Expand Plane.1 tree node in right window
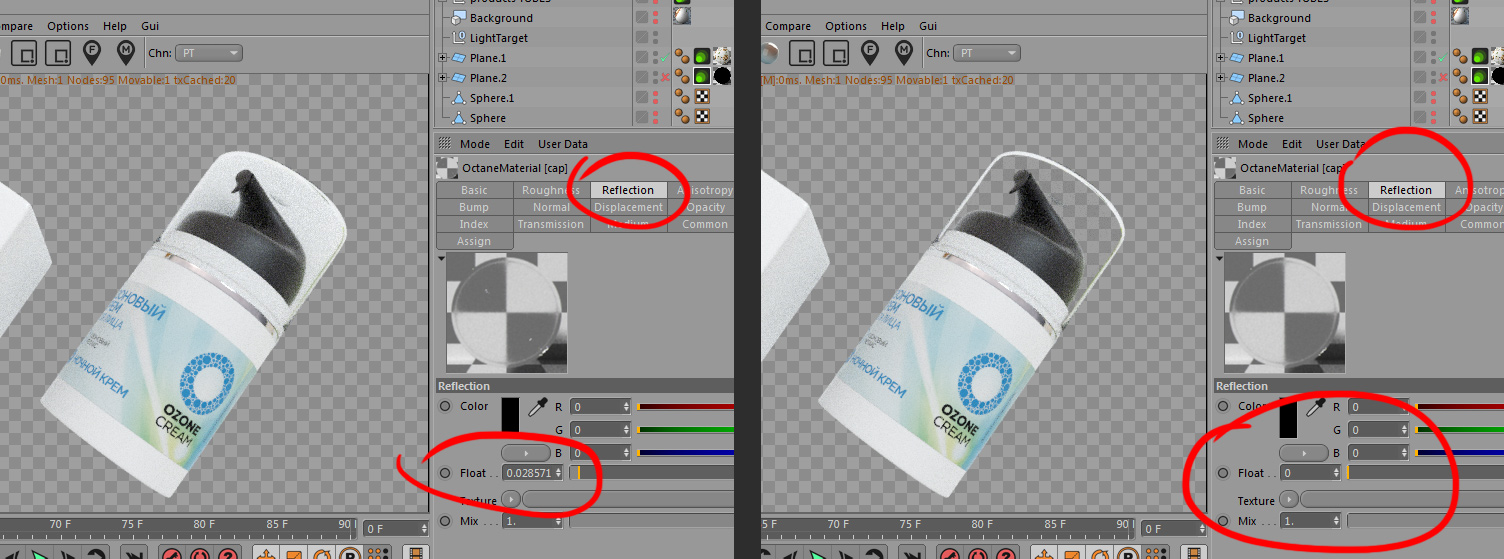 coord(1221,58)
